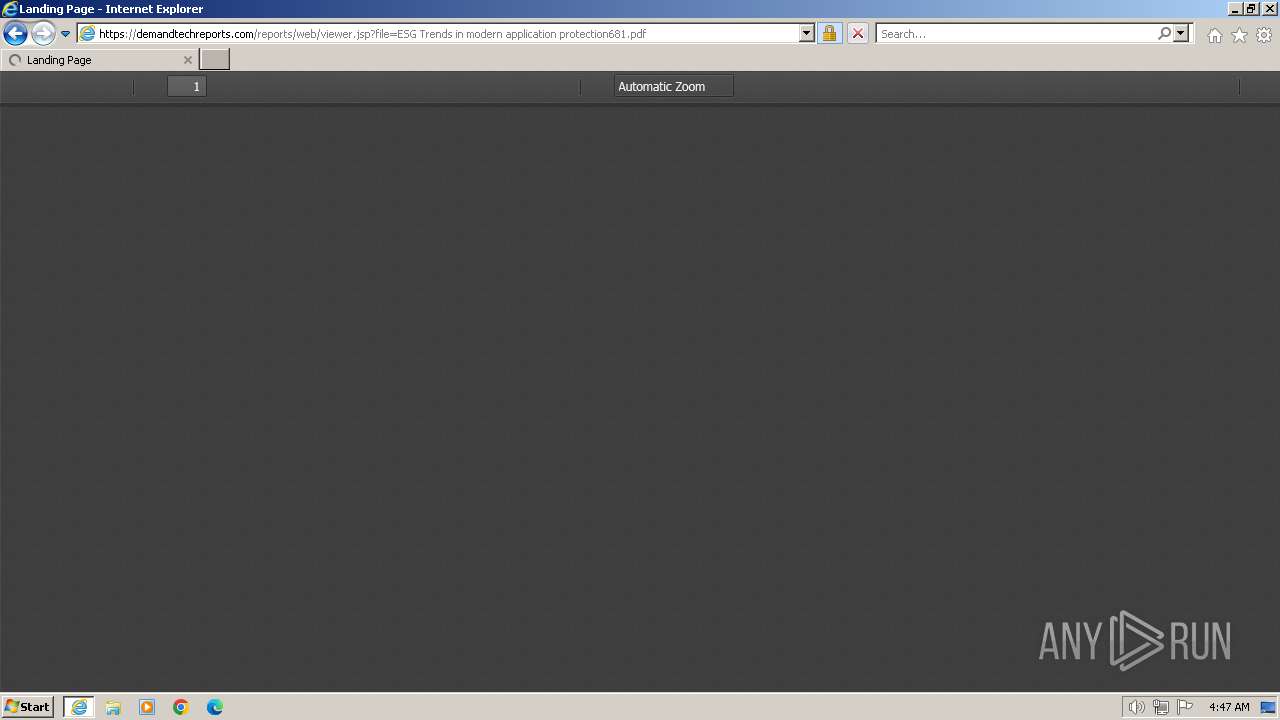Open Action Center flag icon
The width and height of the screenshot is (1280, 720).
[x=1185, y=707]
